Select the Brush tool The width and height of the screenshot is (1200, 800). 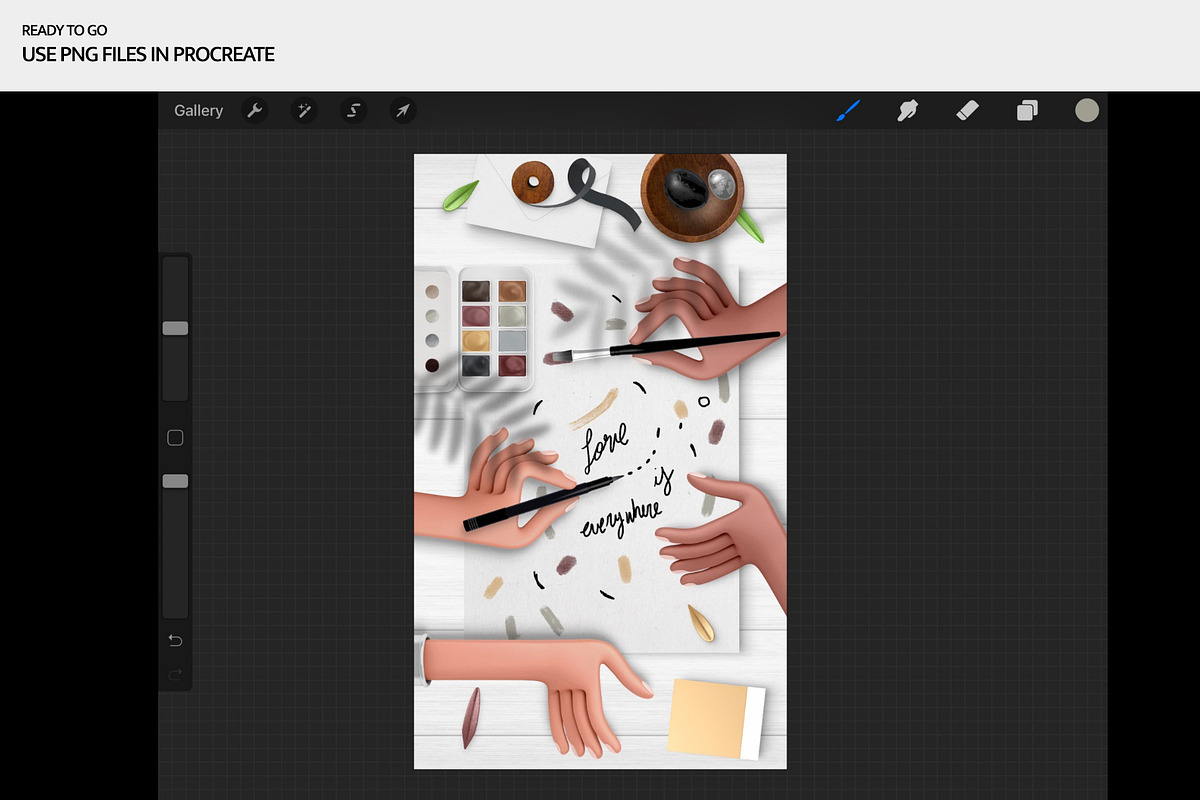tap(848, 111)
